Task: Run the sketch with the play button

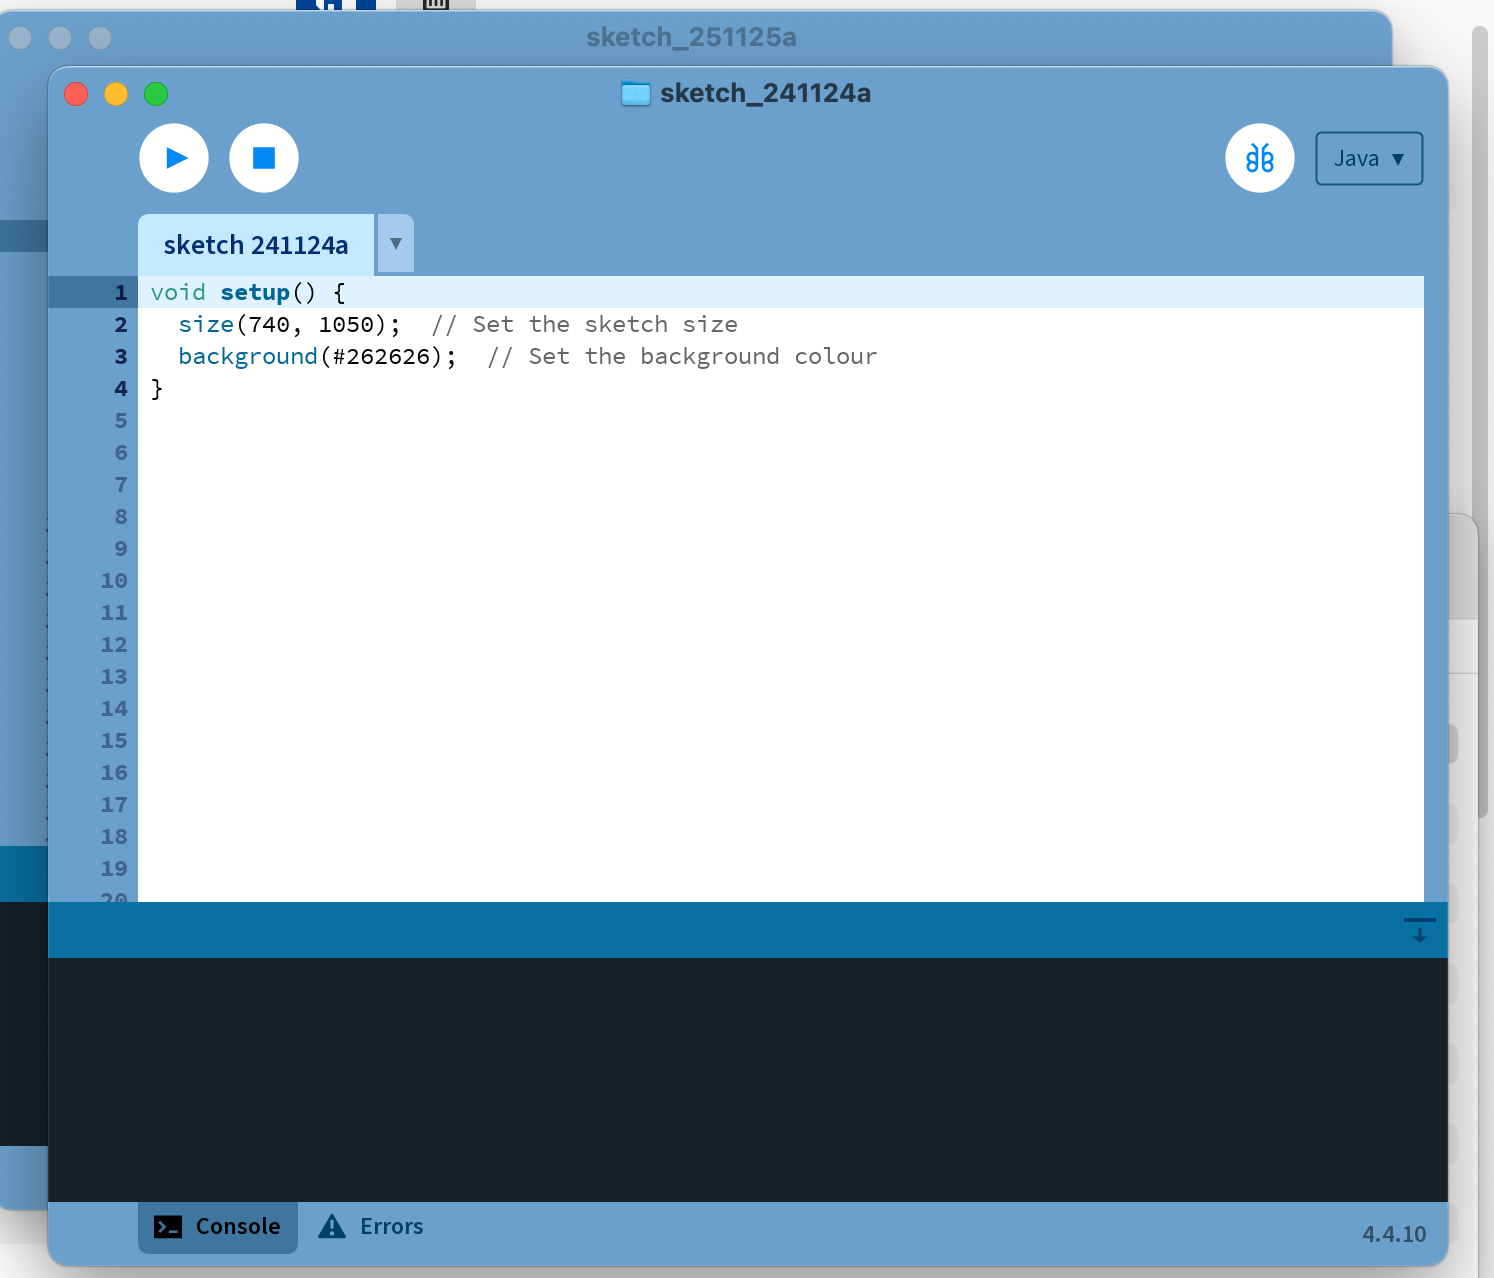Action: point(174,158)
